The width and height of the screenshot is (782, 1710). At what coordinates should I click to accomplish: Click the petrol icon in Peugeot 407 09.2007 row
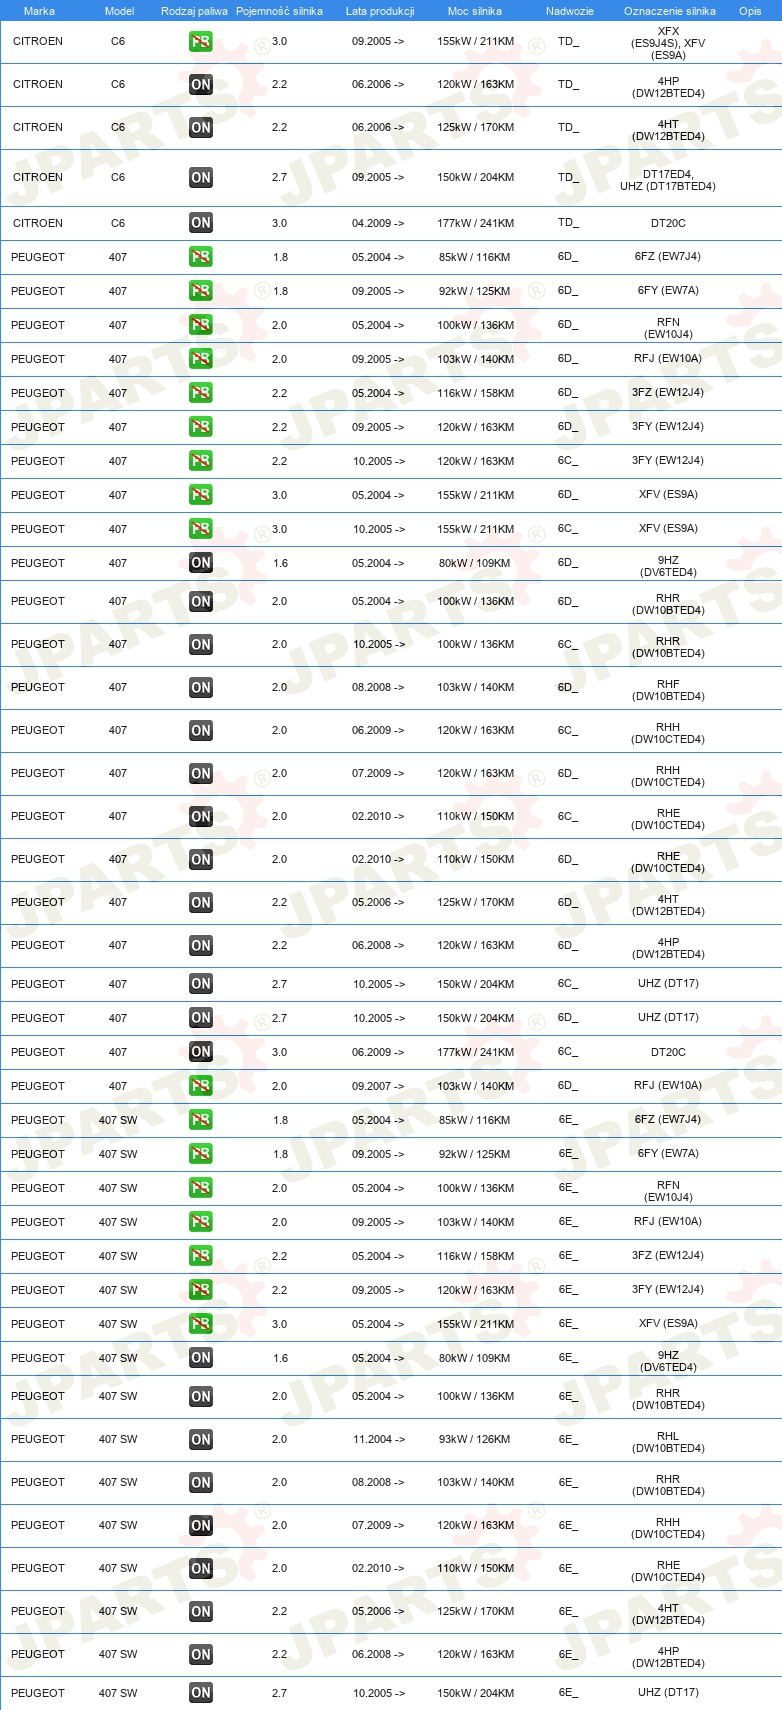[201, 1086]
